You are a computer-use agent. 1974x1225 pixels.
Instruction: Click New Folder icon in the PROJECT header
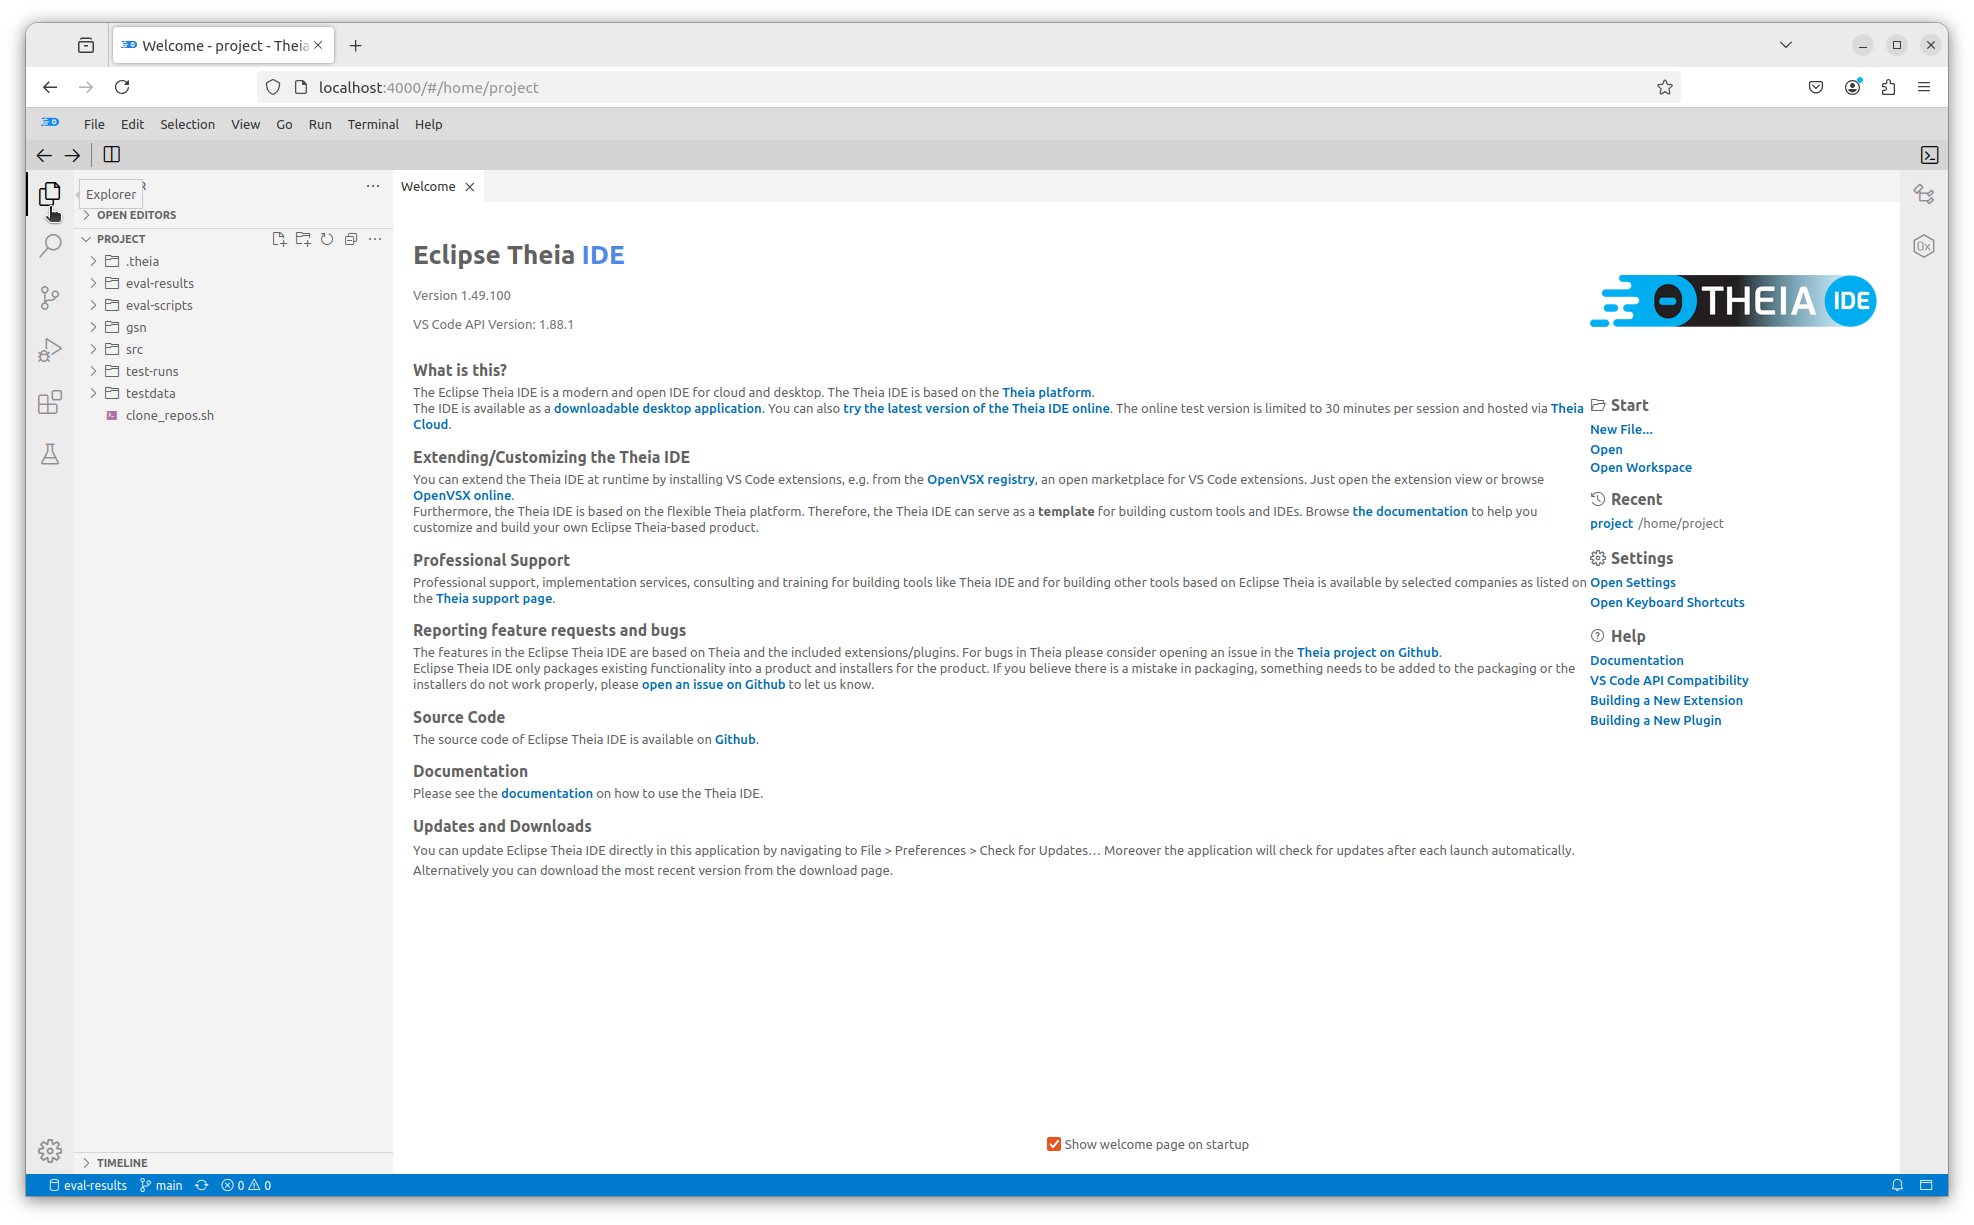[x=303, y=239]
